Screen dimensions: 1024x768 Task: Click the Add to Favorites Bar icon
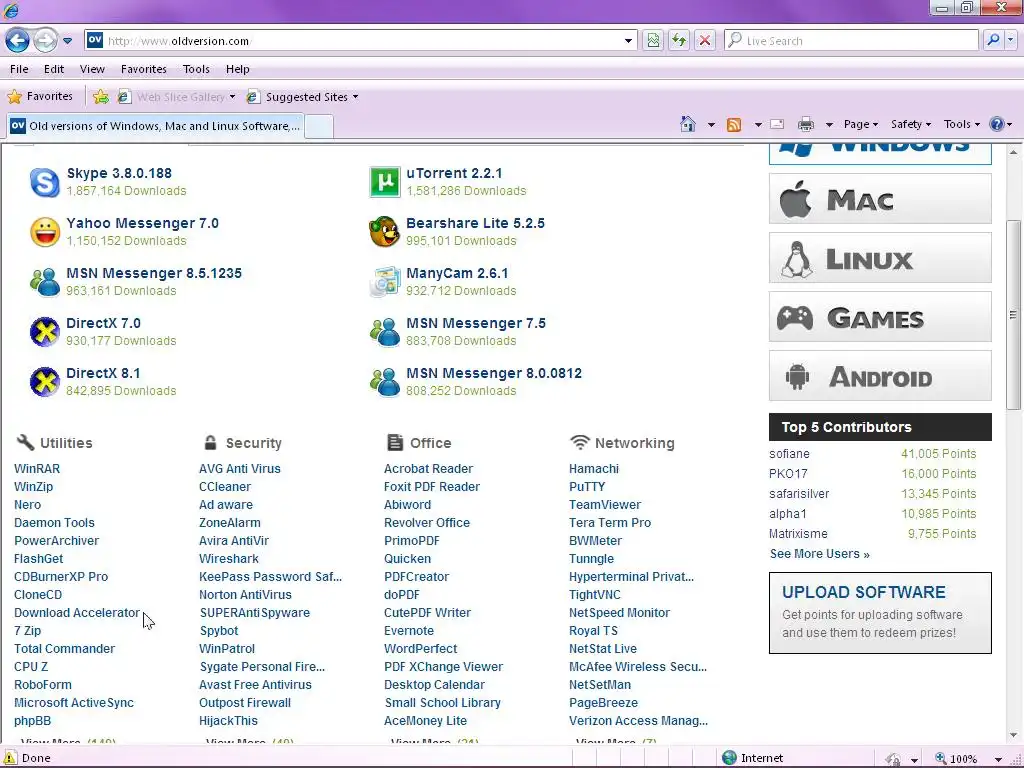pos(101,97)
